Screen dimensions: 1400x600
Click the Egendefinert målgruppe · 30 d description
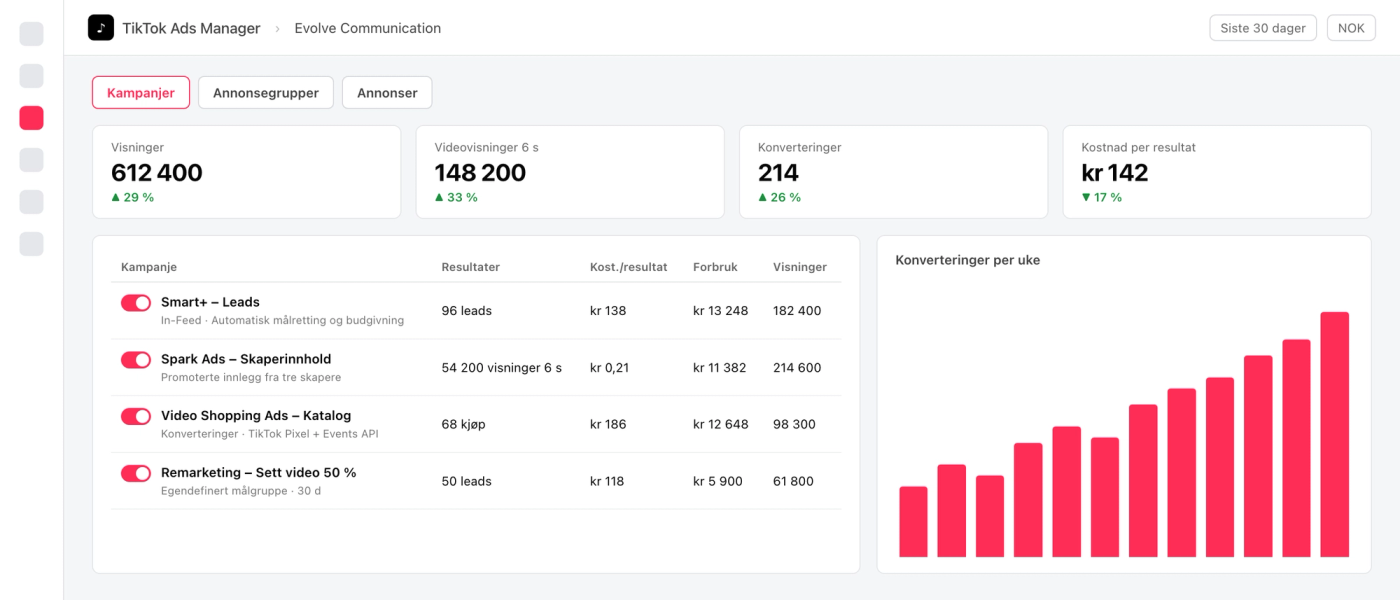click(241, 491)
